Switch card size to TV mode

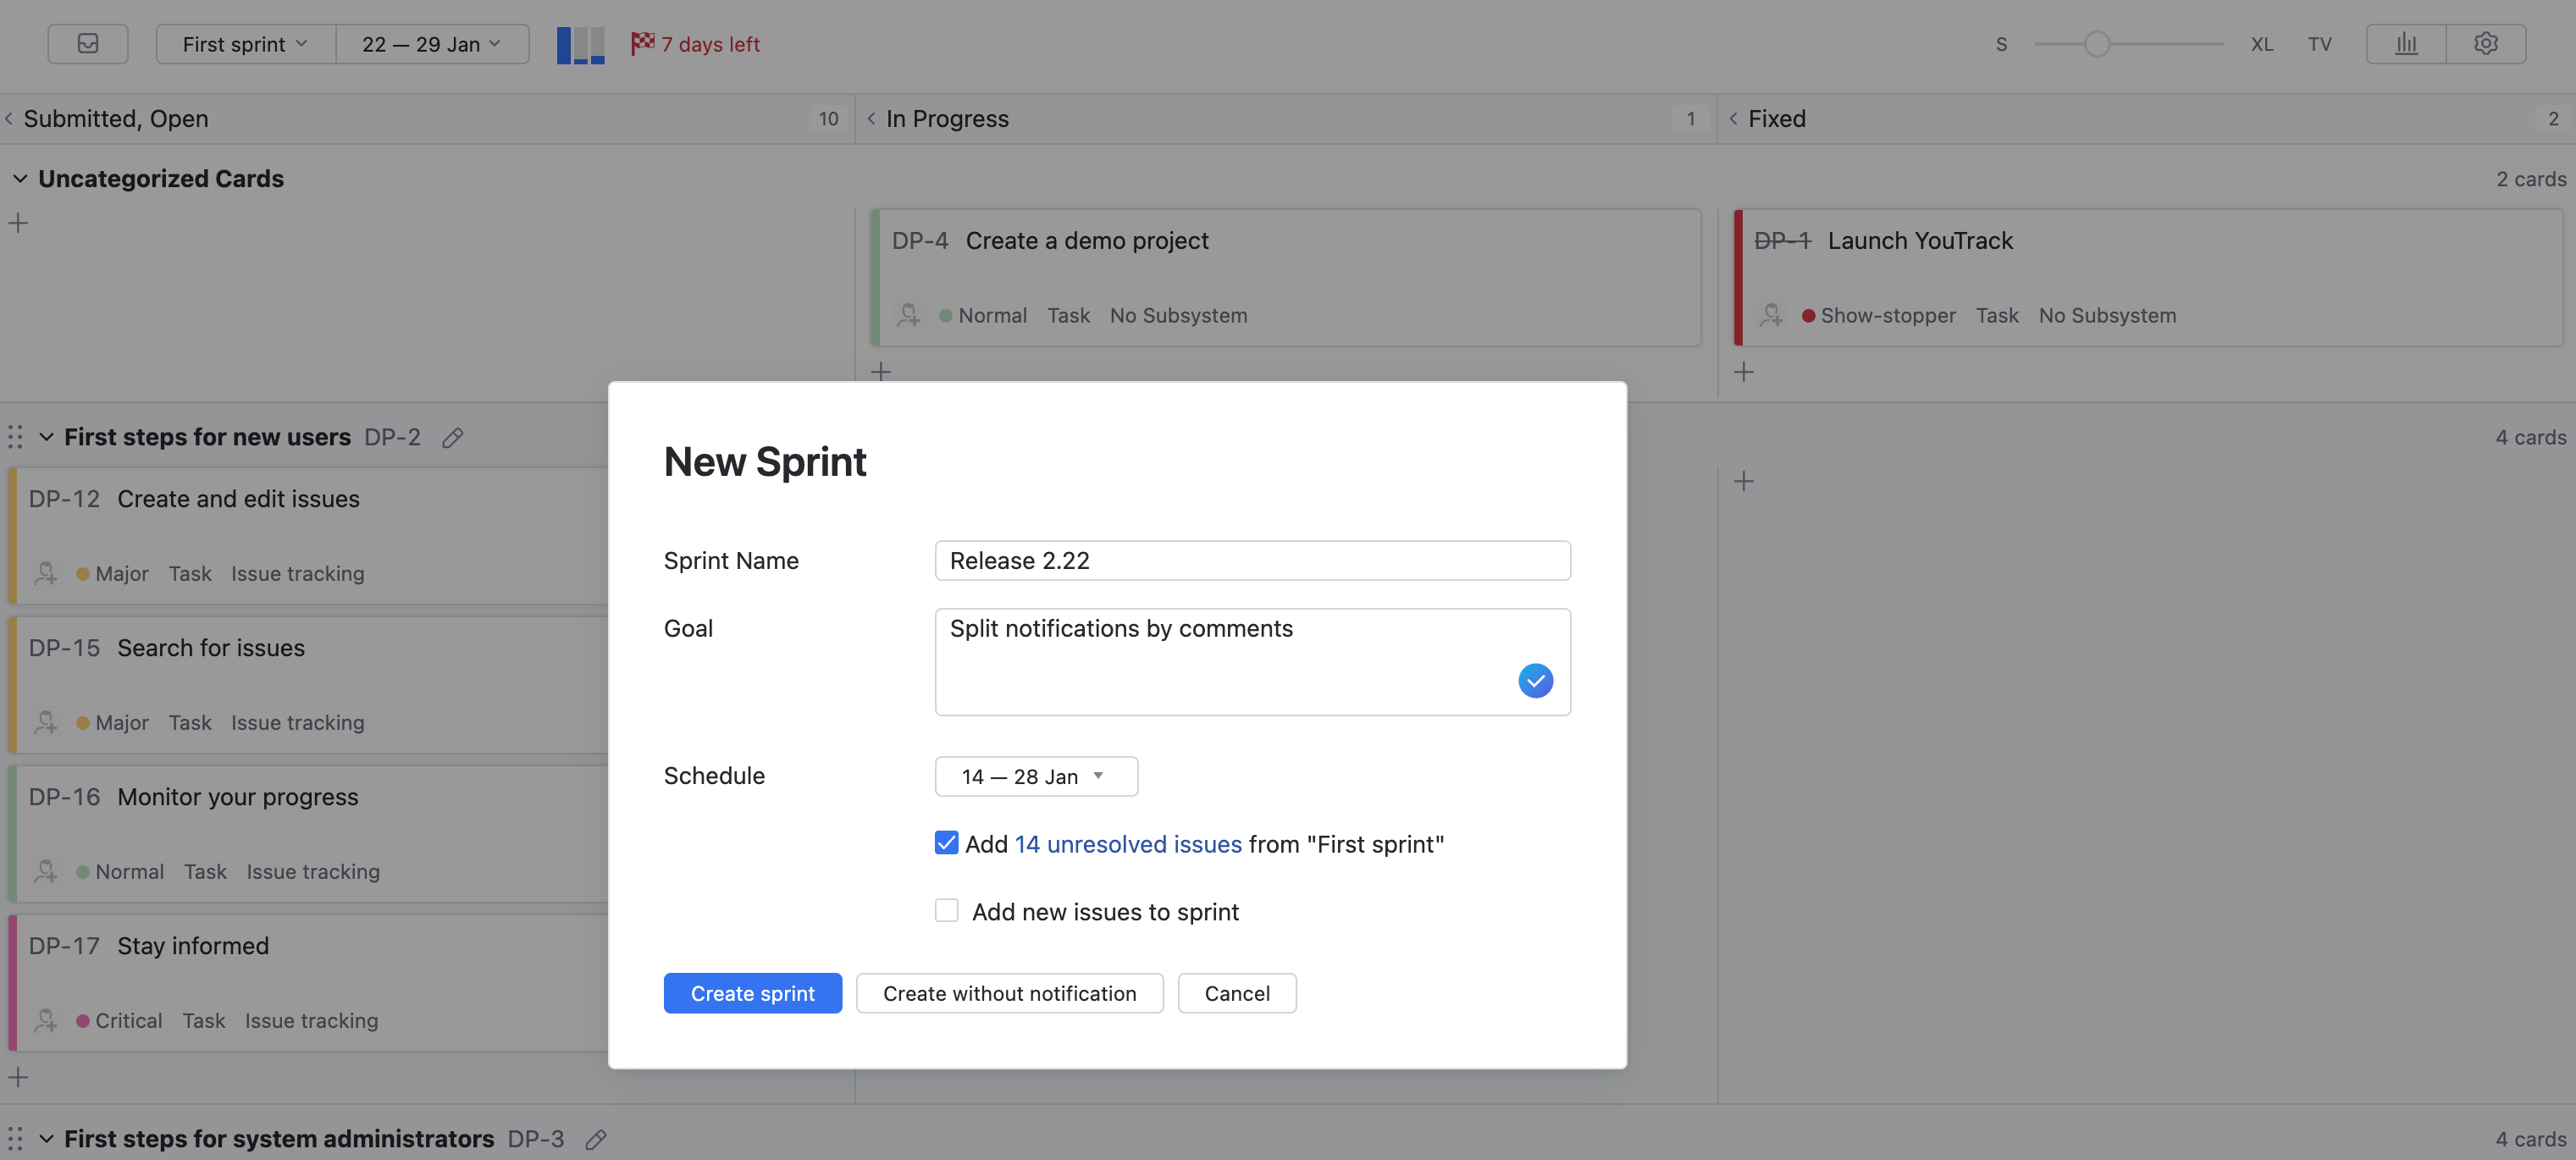[x=2319, y=44]
